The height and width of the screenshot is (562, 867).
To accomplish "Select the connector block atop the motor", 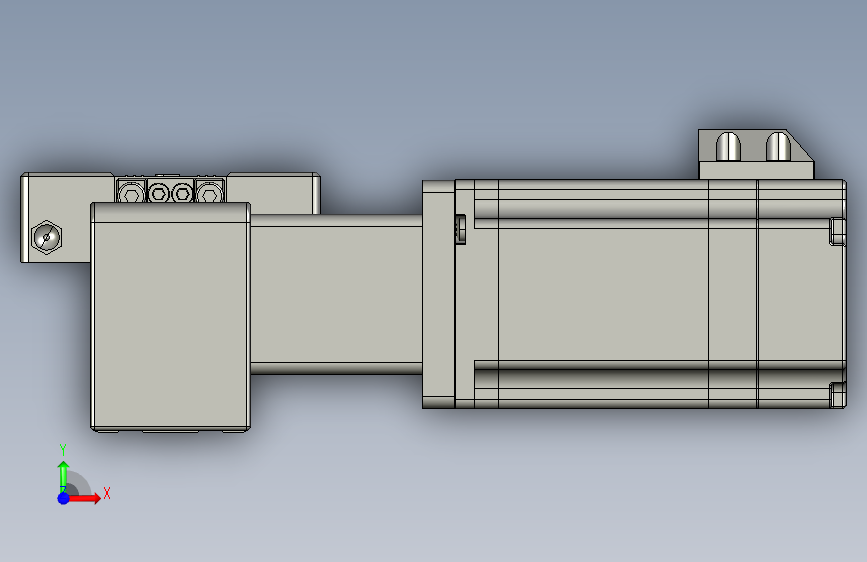I will click(x=756, y=154).
